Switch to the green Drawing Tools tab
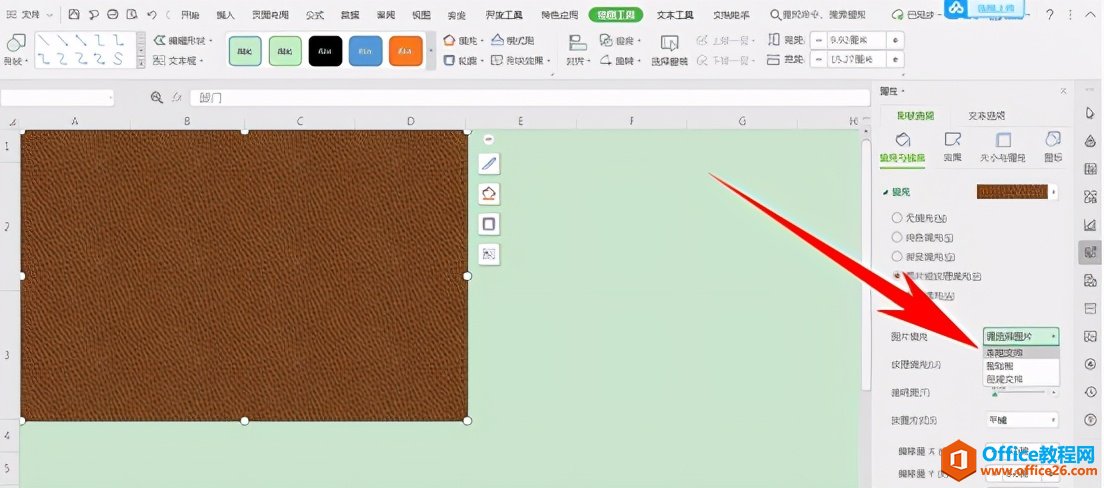1104x488 pixels. pyautogui.click(x=615, y=15)
